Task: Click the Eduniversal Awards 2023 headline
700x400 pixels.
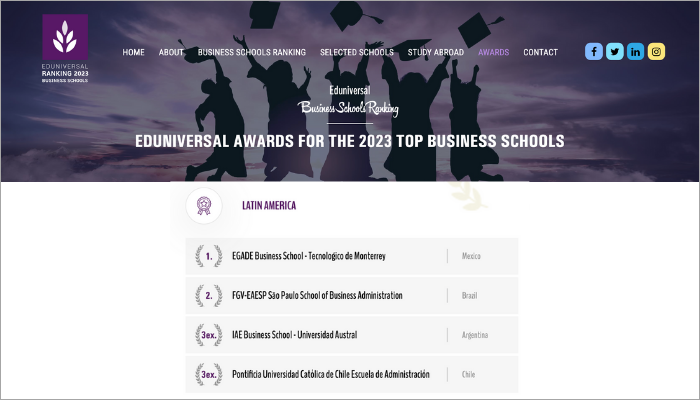Action: click(350, 141)
